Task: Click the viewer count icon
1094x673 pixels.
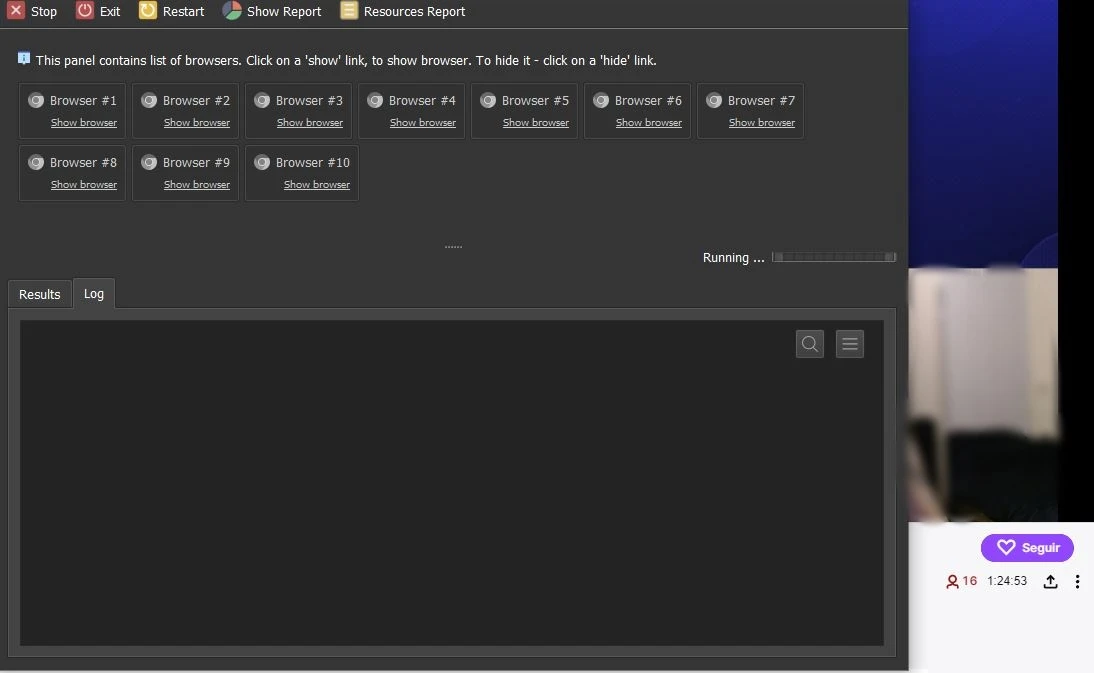Action: 952,581
